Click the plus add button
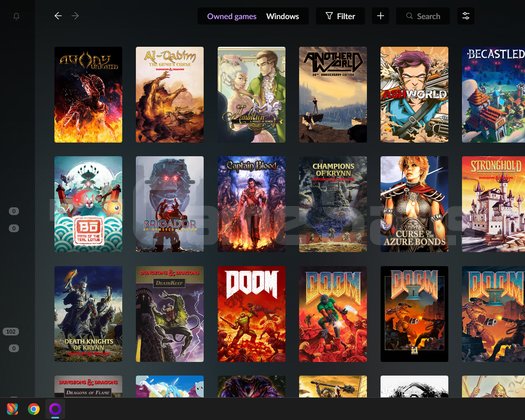Screen dimensions: 525x420 point(380,16)
